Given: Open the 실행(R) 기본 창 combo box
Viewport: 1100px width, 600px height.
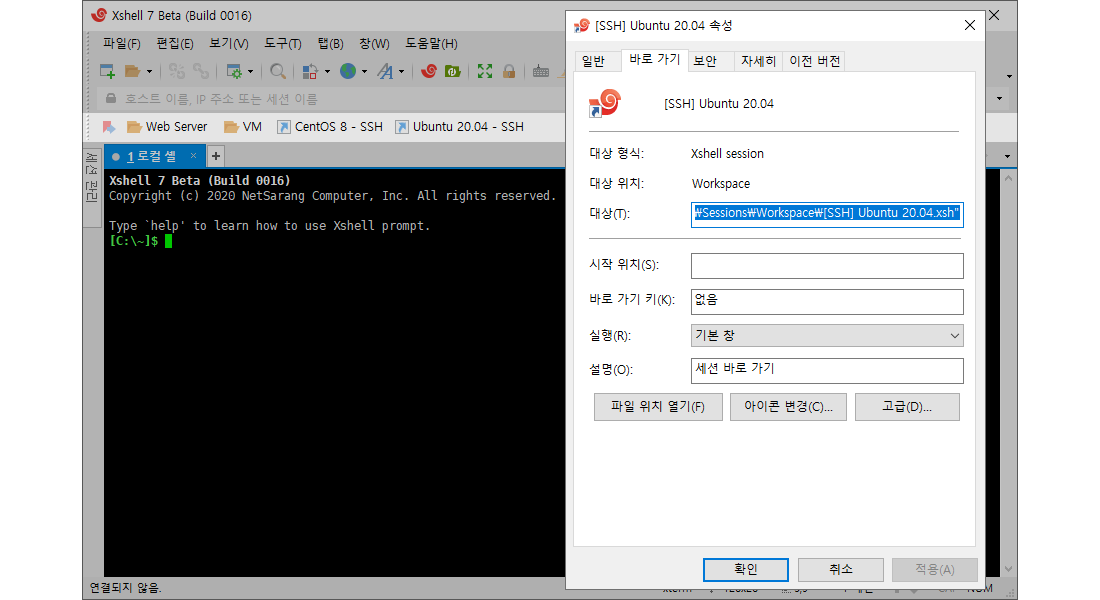Looking at the screenshot, I should coord(827,335).
